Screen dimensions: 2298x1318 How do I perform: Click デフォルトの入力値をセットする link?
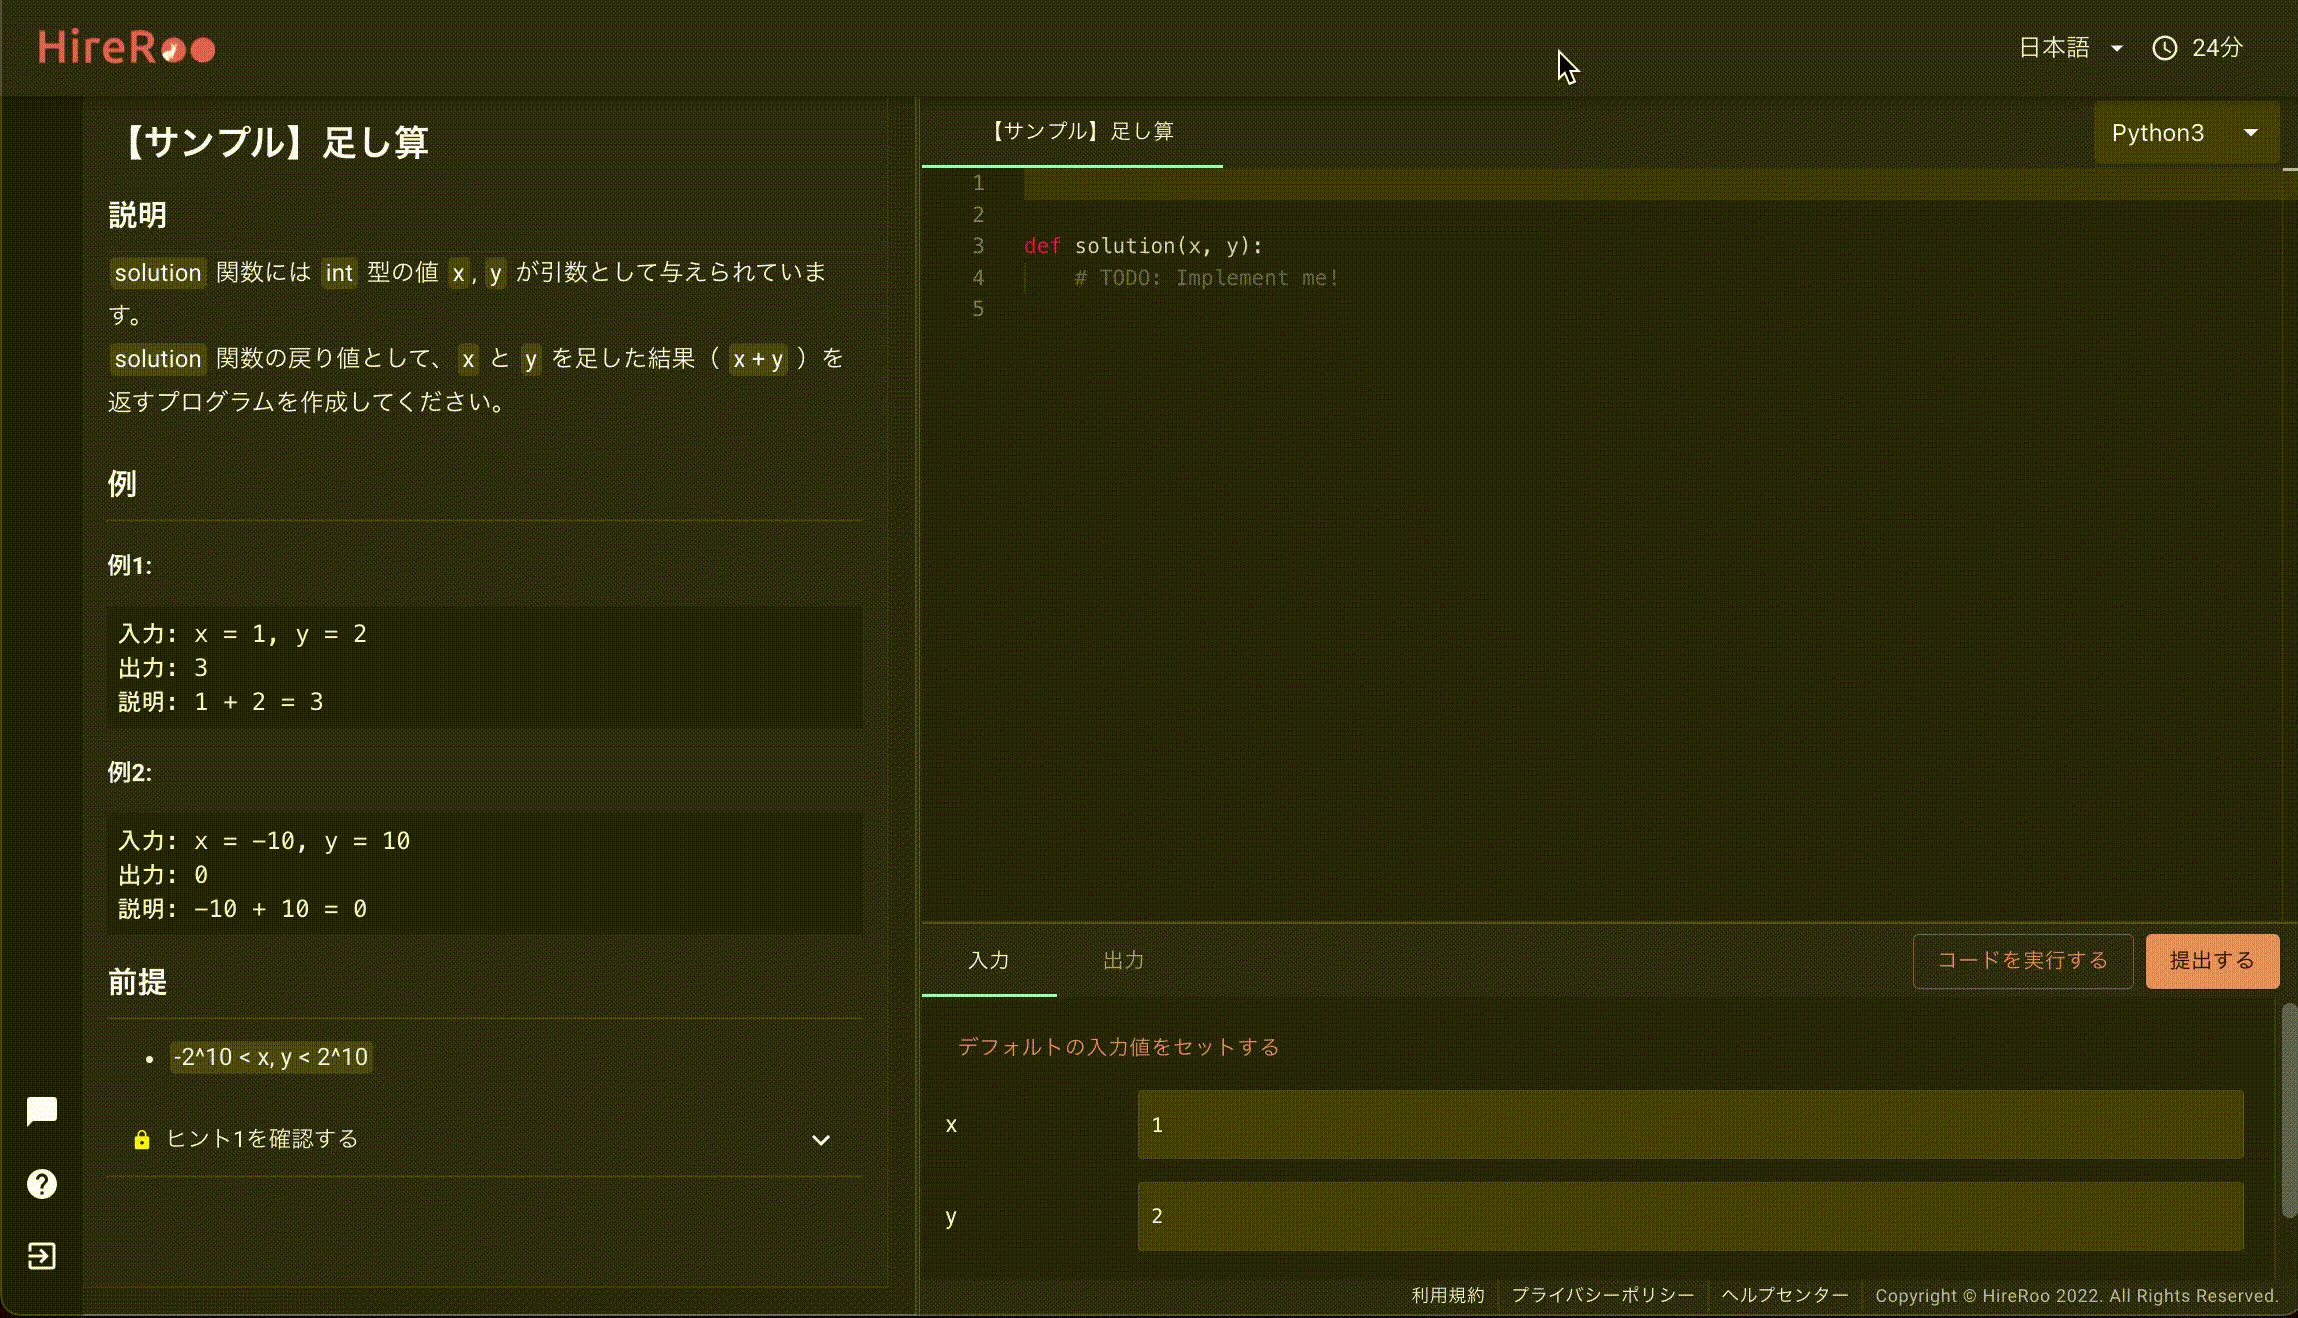1118,1047
